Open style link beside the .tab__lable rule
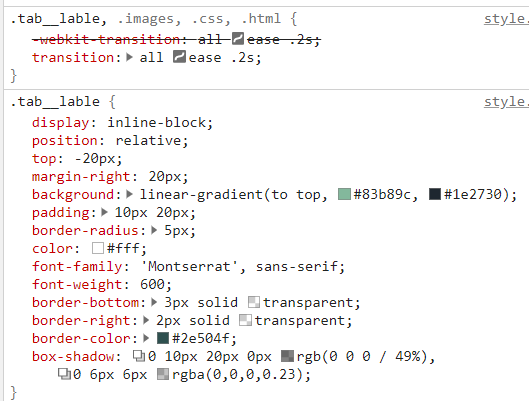The height and width of the screenshot is (401, 529). pos(506,102)
